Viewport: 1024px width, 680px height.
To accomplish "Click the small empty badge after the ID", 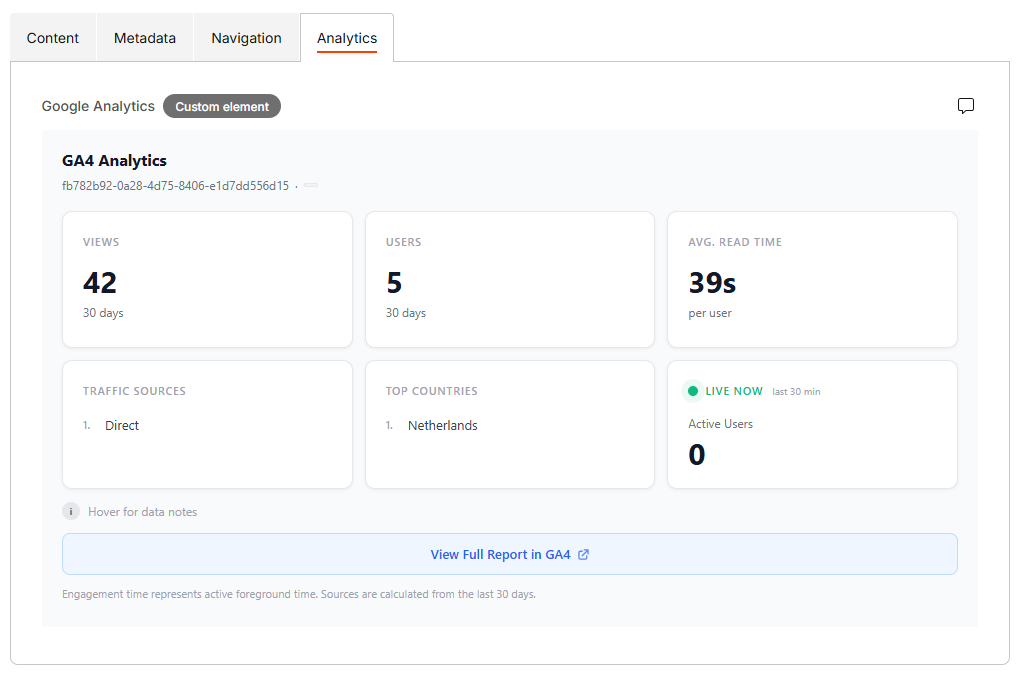I will pyautogui.click(x=311, y=186).
